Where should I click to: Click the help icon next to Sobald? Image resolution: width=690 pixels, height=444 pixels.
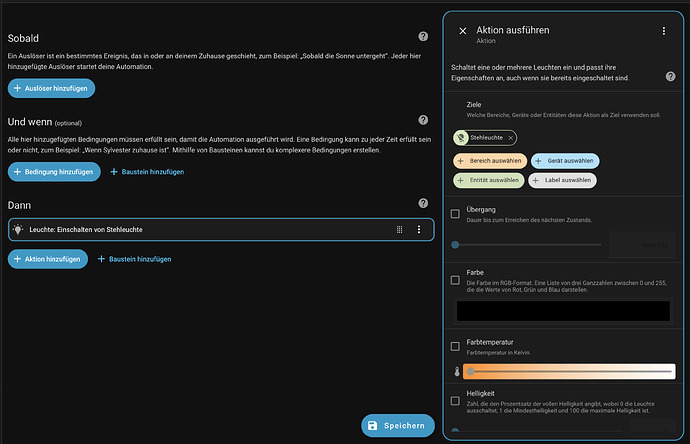point(423,39)
